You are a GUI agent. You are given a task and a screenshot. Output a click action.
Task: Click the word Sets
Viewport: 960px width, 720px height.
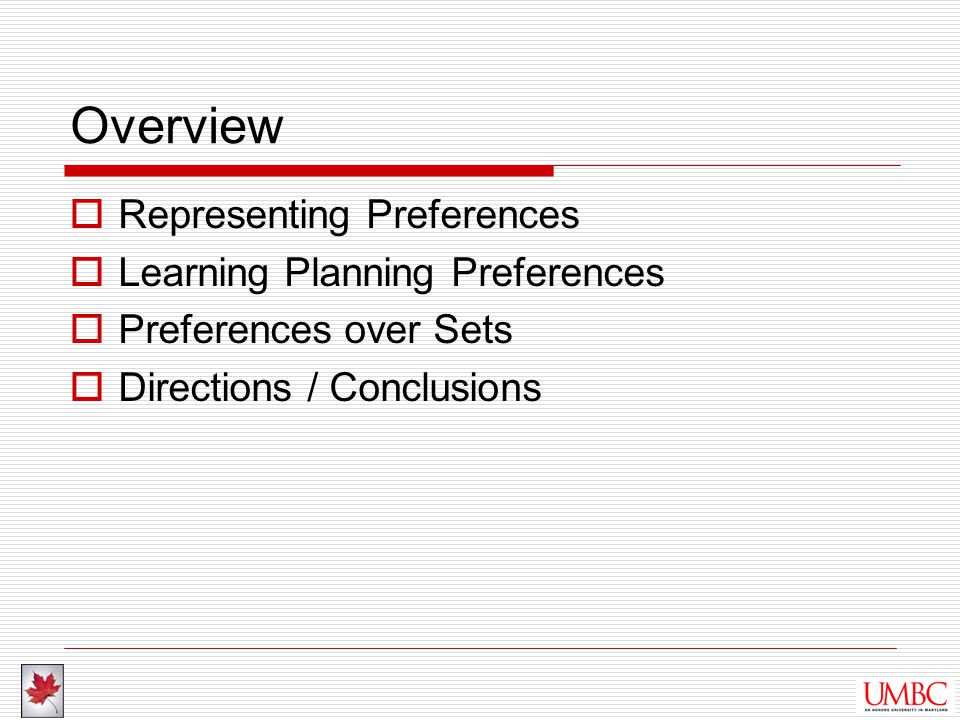[473, 329]
